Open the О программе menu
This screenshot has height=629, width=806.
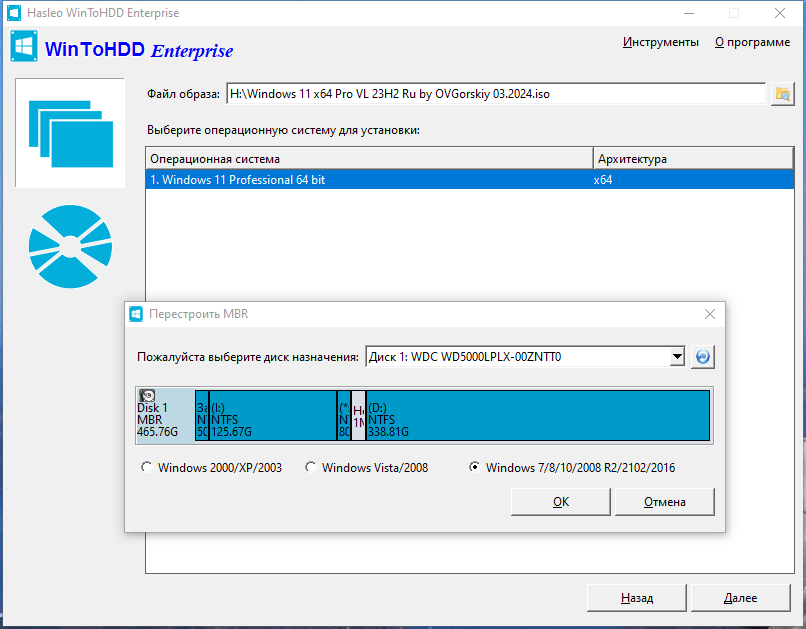pyautogui.click(x=751, y=42)
